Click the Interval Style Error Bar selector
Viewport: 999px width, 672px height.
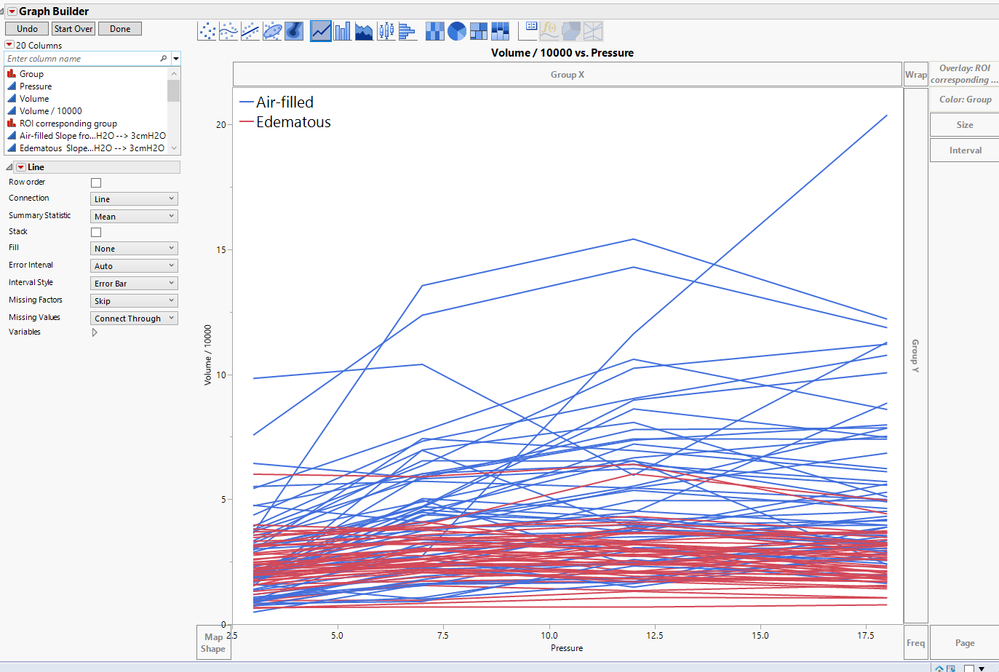(x=133, y=282)
